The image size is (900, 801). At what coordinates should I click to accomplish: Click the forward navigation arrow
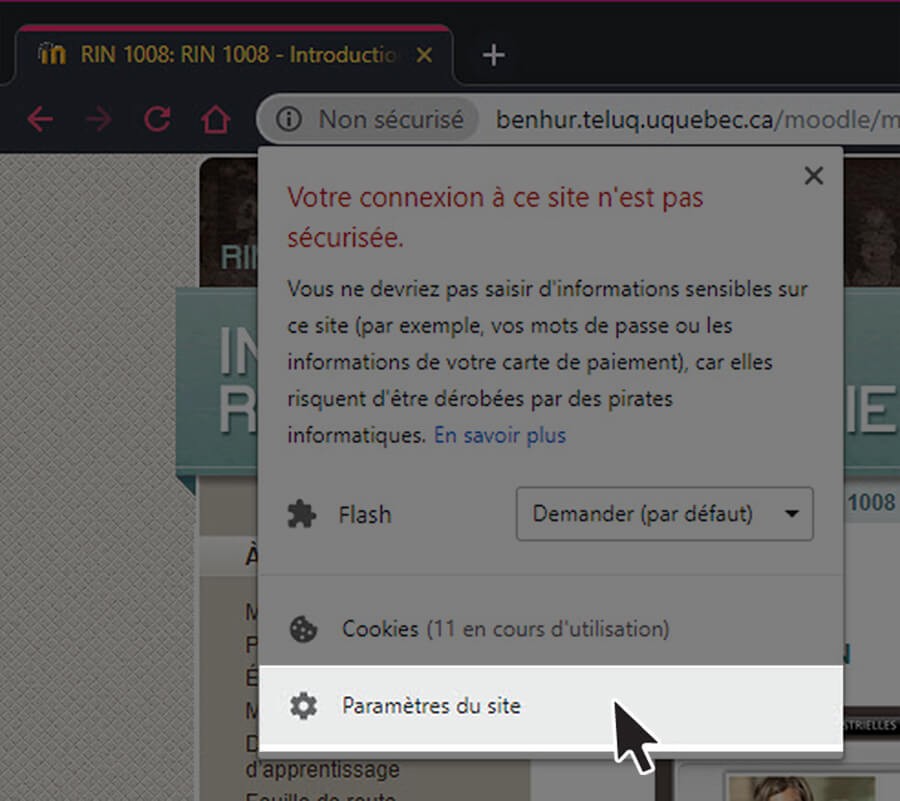pyautogui.click(x=98, y=119)
